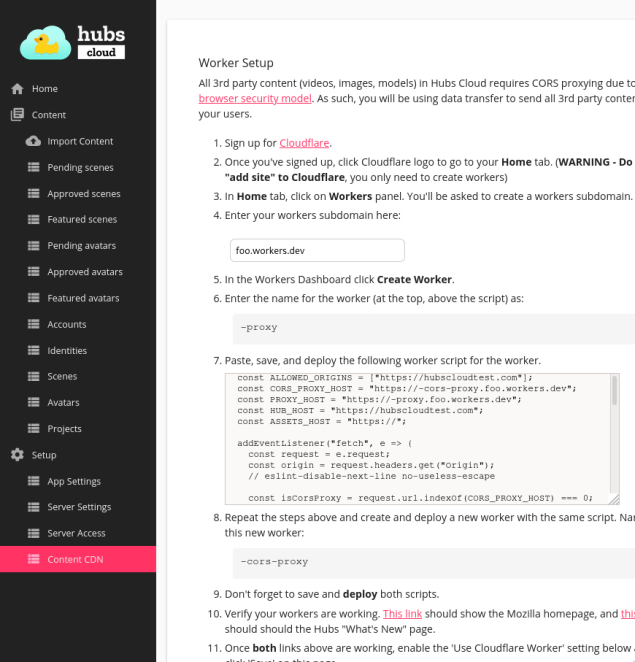The width and height of the screenshot is (635, 662).
Task: Select the Content CDN menu item
Action: [x=78, y=559]
